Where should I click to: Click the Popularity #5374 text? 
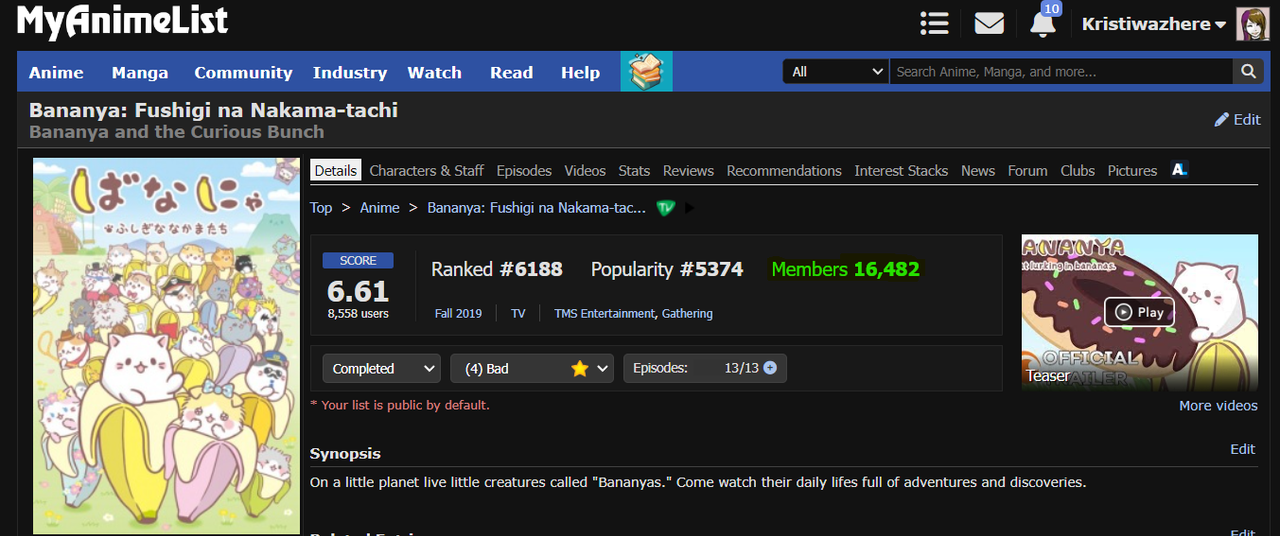tap(667, 269)
